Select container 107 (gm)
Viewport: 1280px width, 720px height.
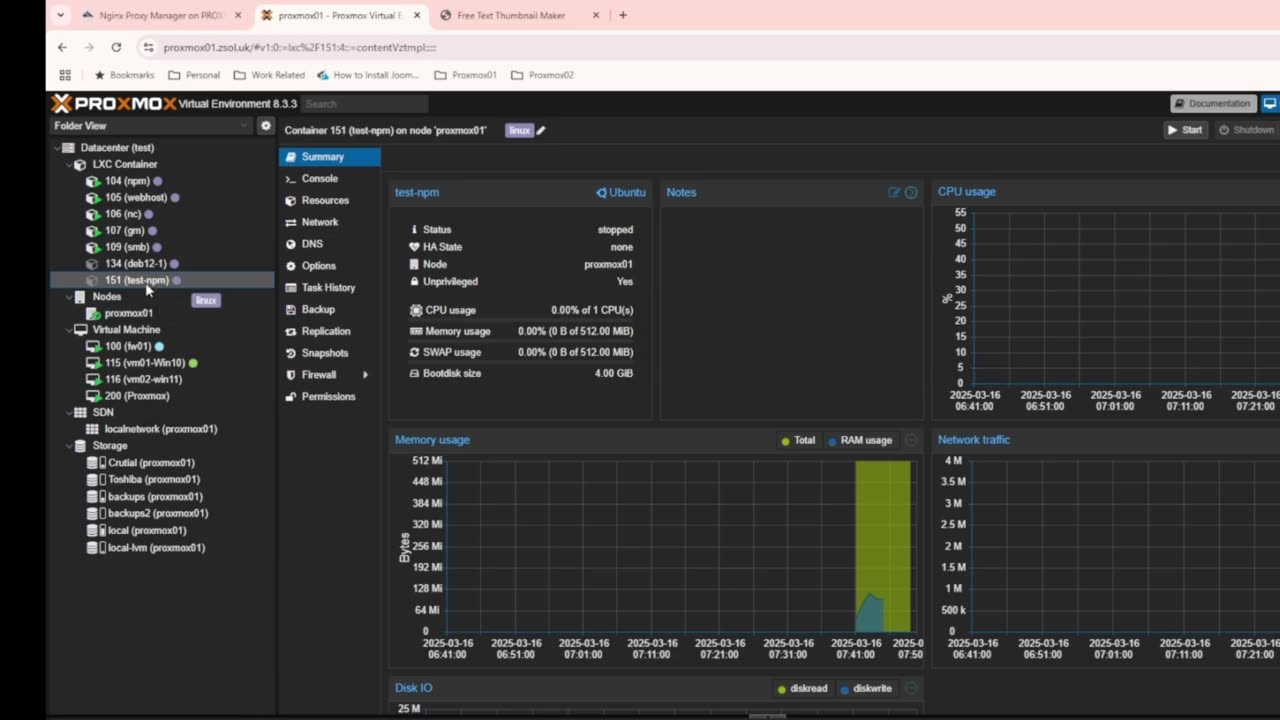[x=125, y=231]
